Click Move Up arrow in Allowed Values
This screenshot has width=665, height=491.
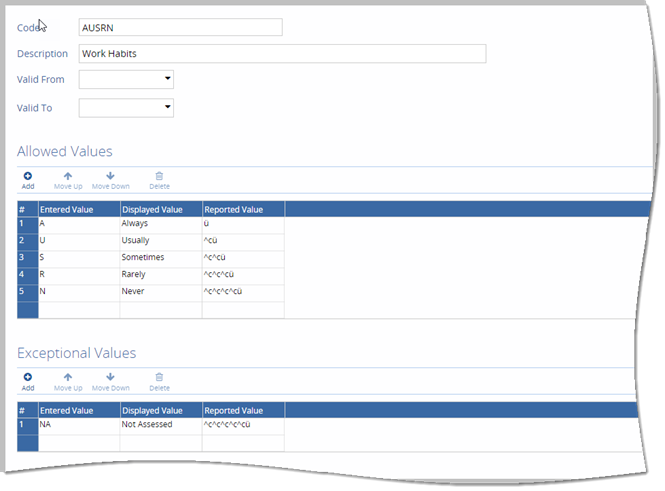(68, 178)
